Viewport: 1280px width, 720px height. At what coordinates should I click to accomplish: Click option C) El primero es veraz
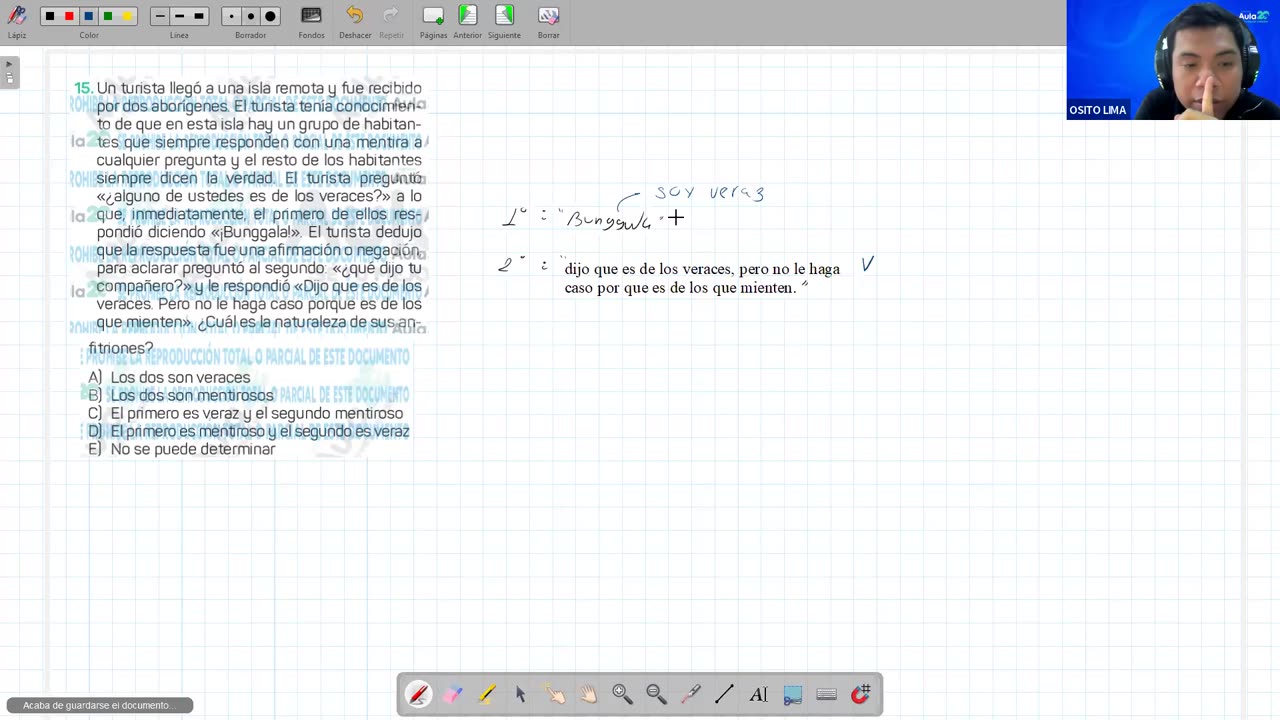point(246,414)
